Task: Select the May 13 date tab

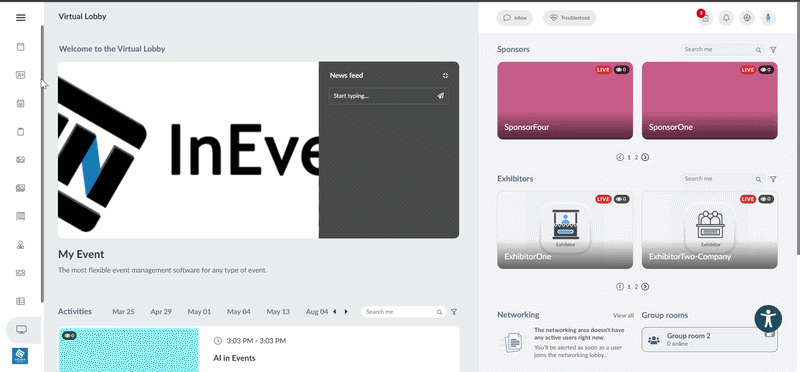Action: pos(278,312)
